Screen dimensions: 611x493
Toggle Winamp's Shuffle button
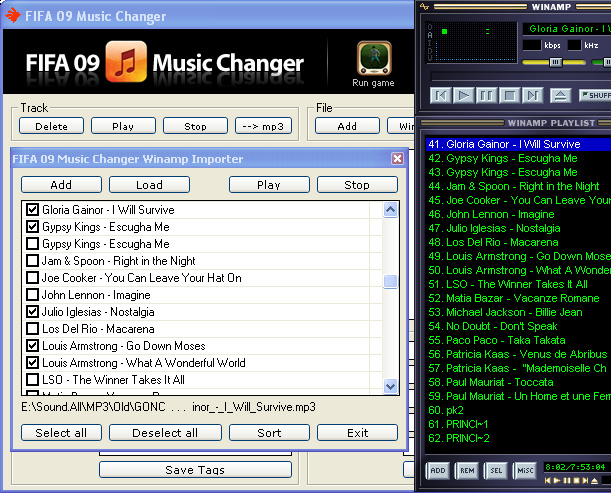(595, 95)
